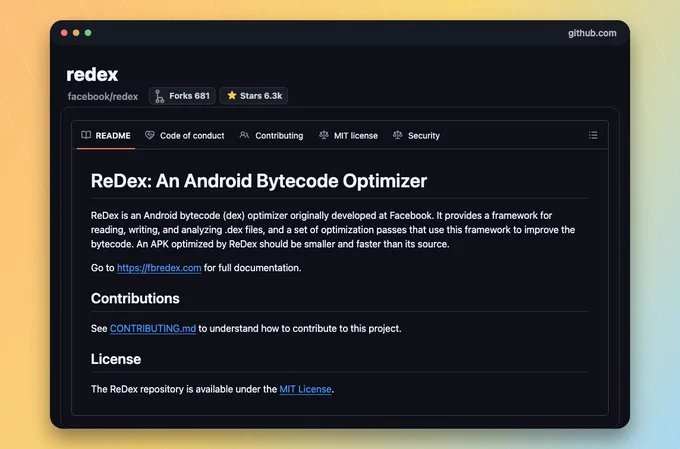Screen dimensions: 680x449
Task: Open the CONTRIBUTING.md link
Action: (153, 329)
